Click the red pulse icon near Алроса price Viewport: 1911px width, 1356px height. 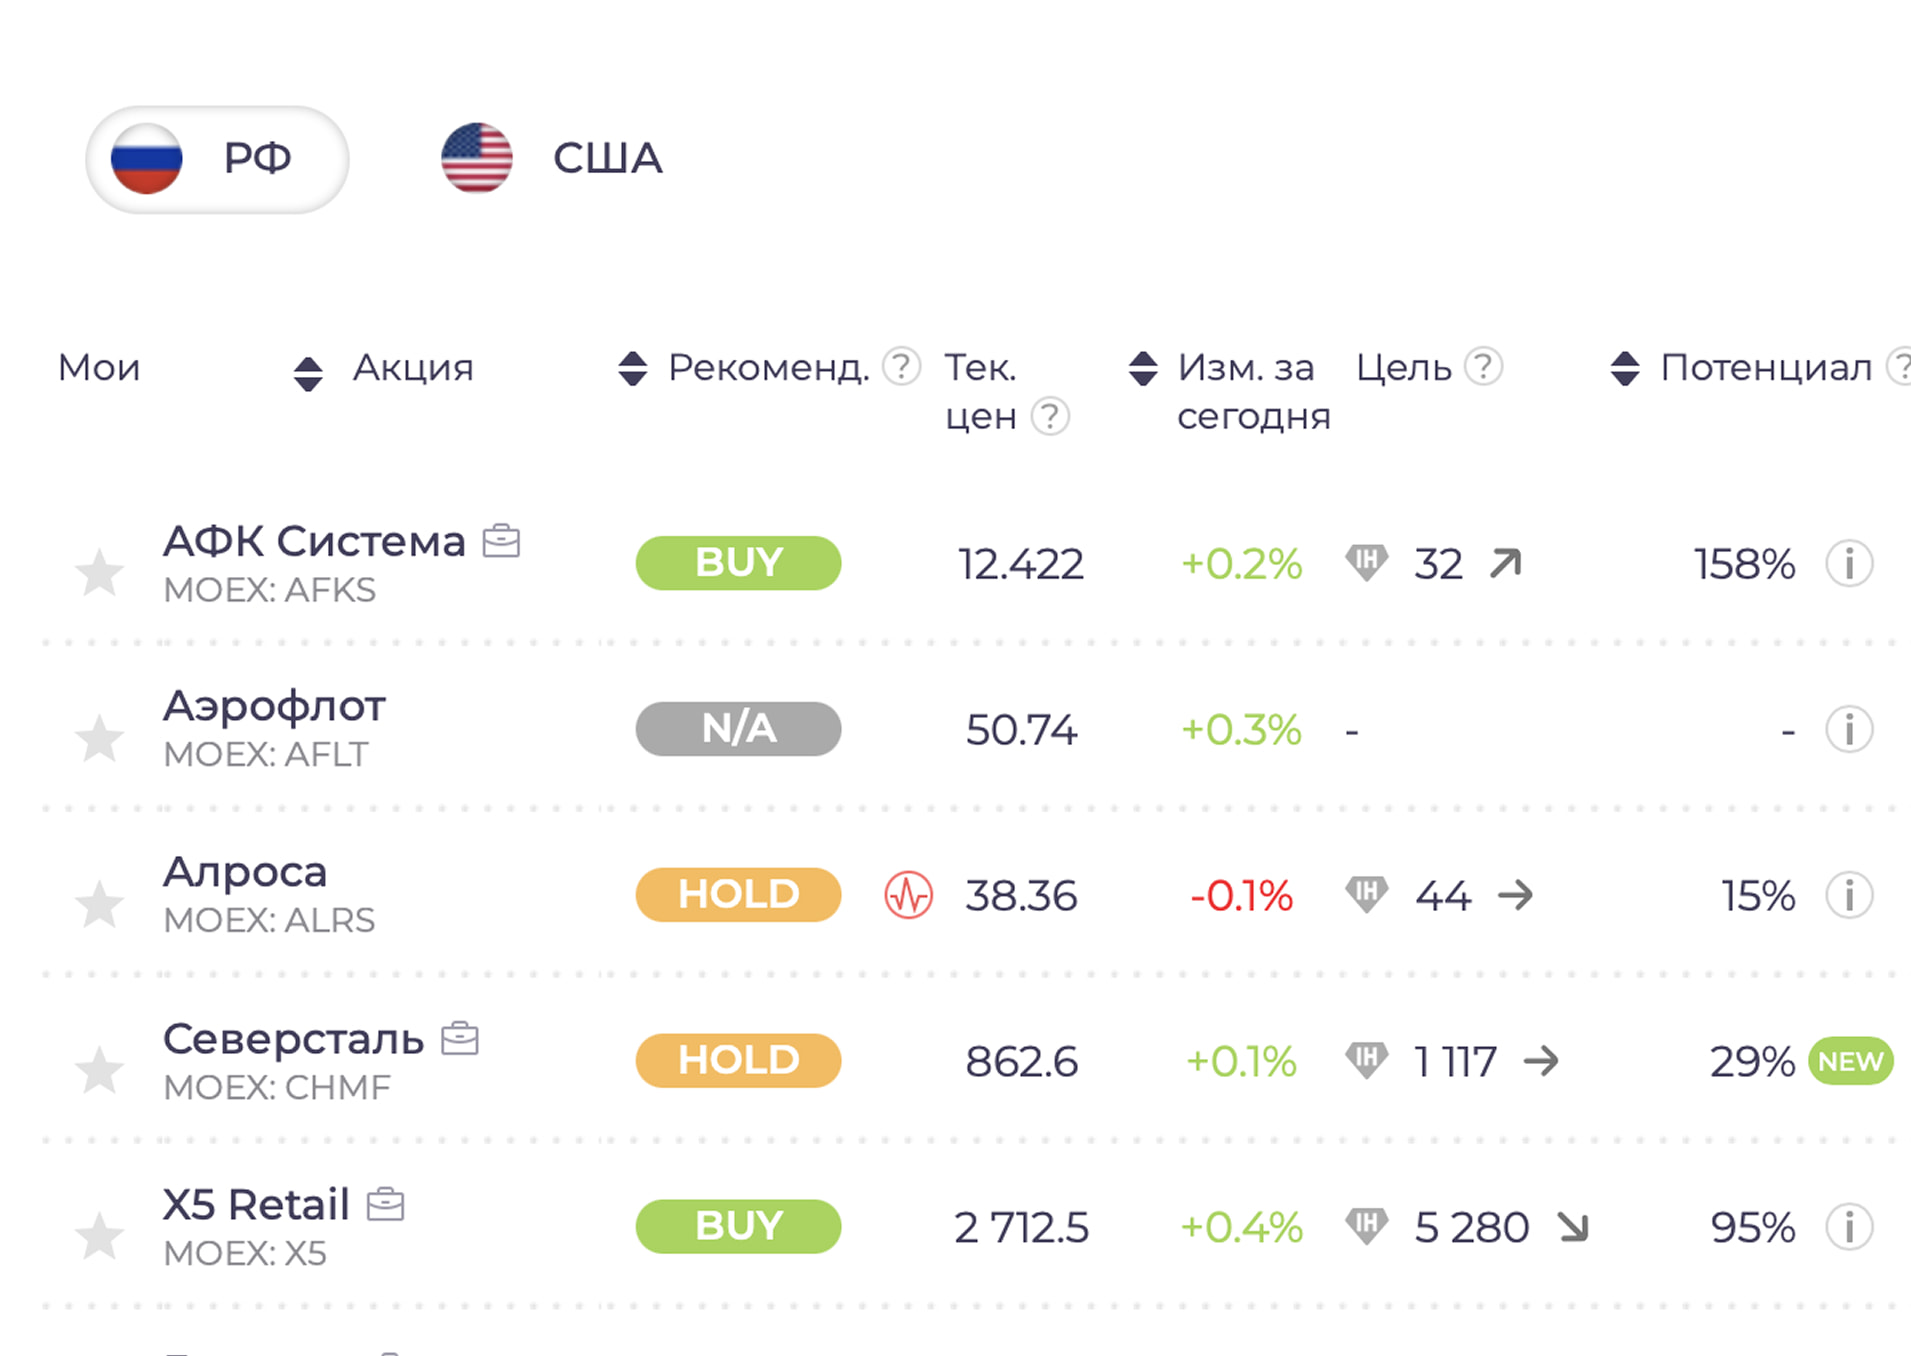coord(908,895)
